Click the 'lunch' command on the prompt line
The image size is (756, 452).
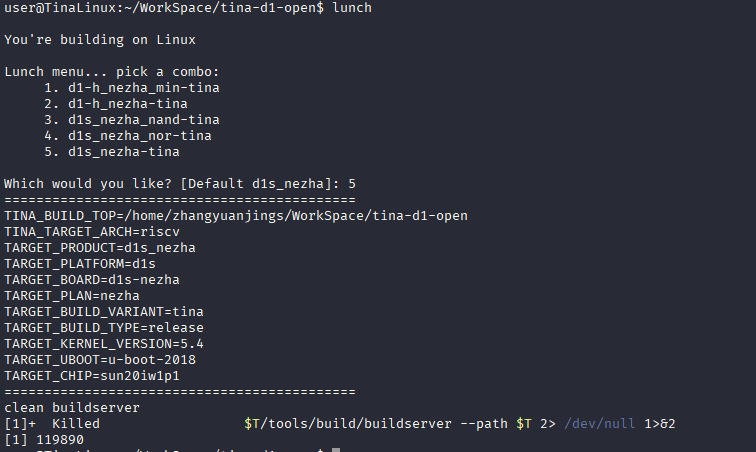tap(352, 8)
